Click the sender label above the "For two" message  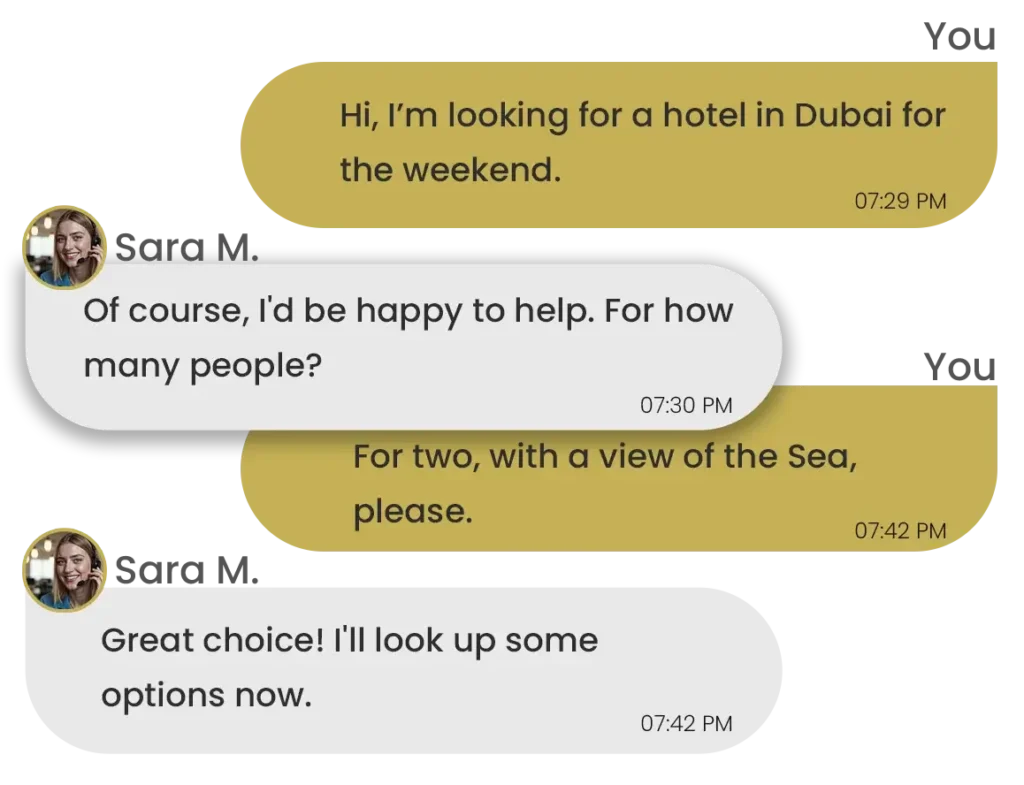point(961,368)
